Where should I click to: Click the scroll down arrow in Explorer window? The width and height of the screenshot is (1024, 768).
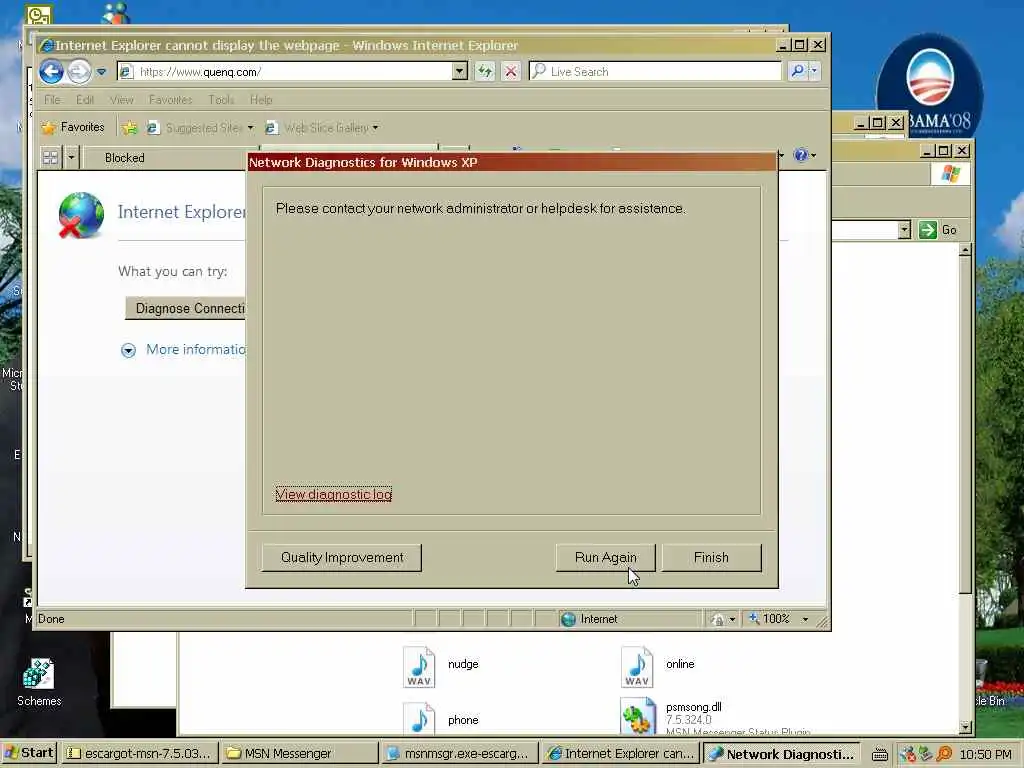pos(965,727)
